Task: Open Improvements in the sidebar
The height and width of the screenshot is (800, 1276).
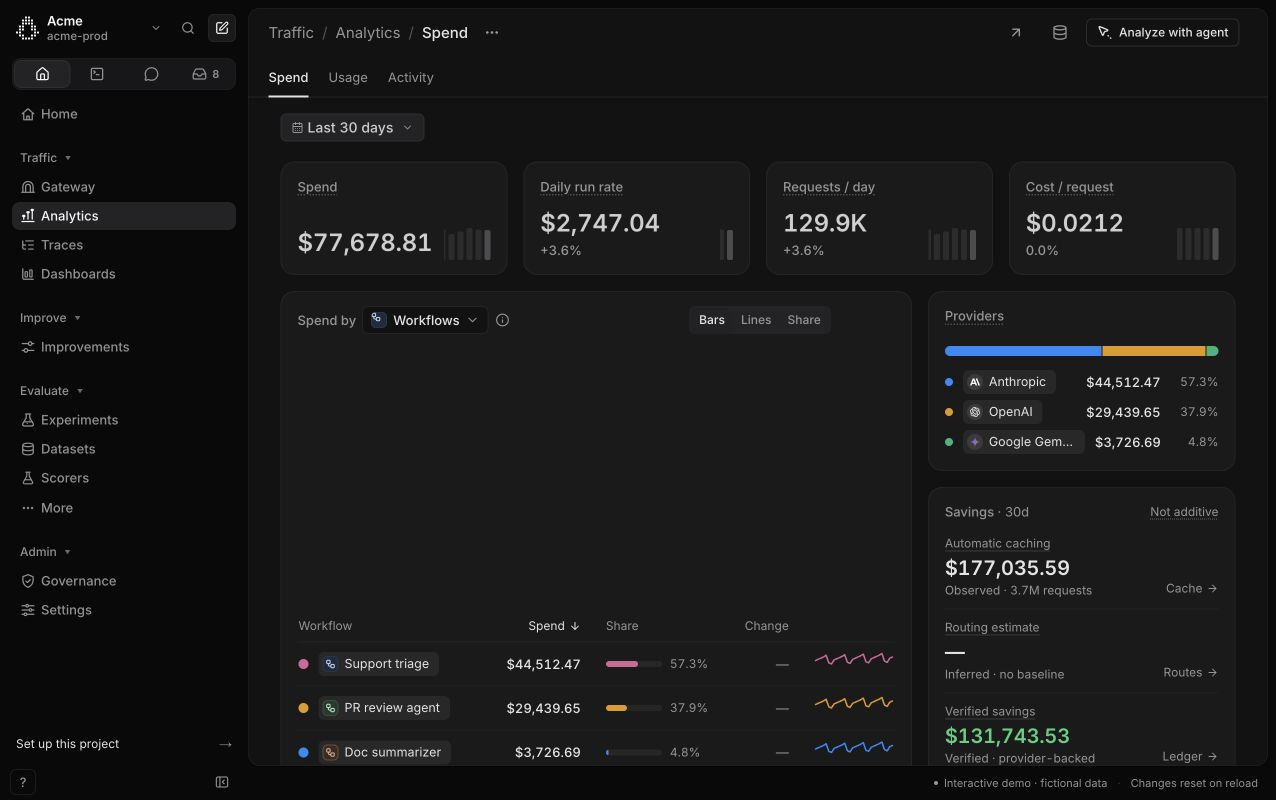Action: (124, 347)
